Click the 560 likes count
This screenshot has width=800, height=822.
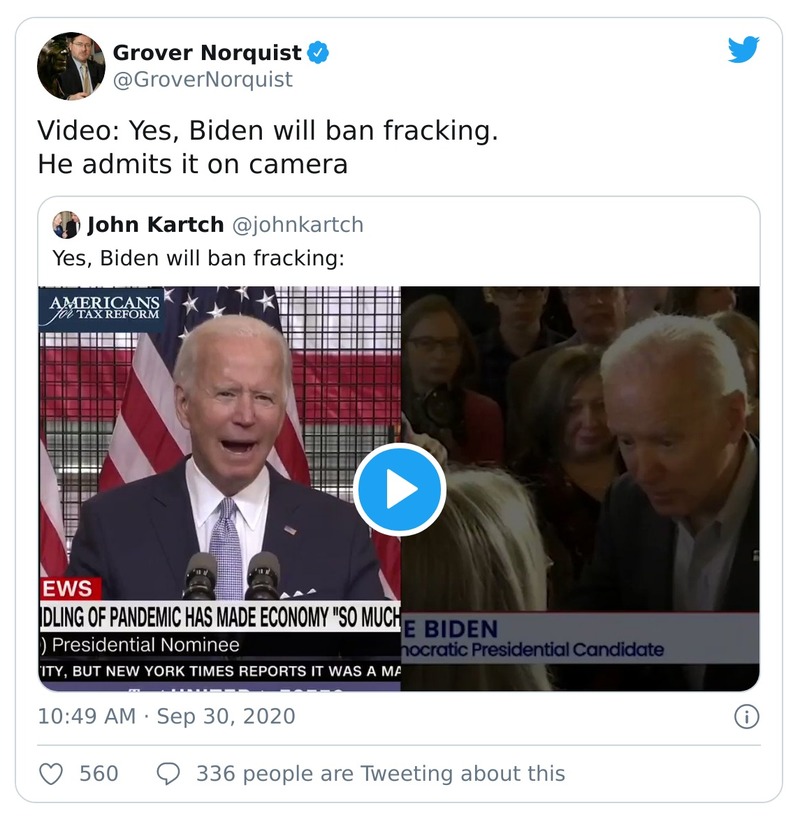click(98, 774)
